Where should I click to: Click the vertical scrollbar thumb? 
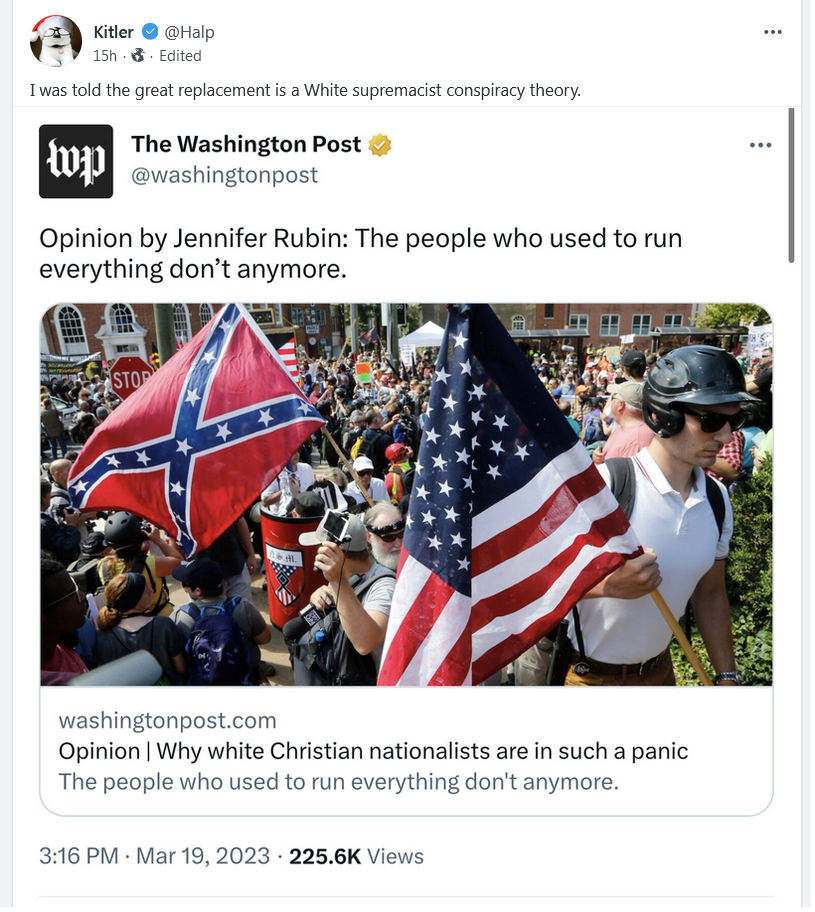click(791, 186)
